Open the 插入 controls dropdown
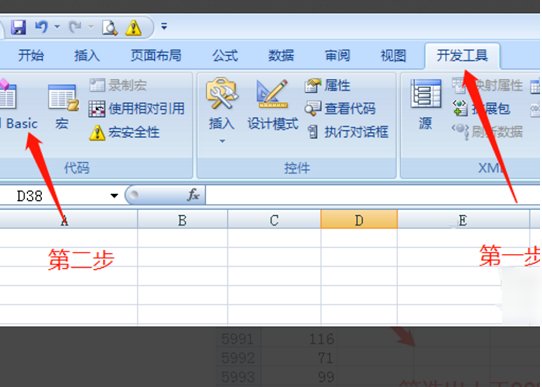The height and width of the screenshot is (387, 542). click(x=222, y=111)
